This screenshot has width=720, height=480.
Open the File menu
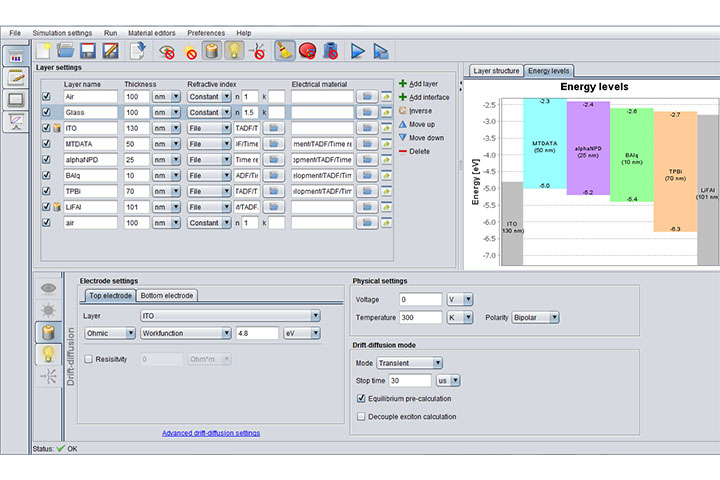point(15,33)
